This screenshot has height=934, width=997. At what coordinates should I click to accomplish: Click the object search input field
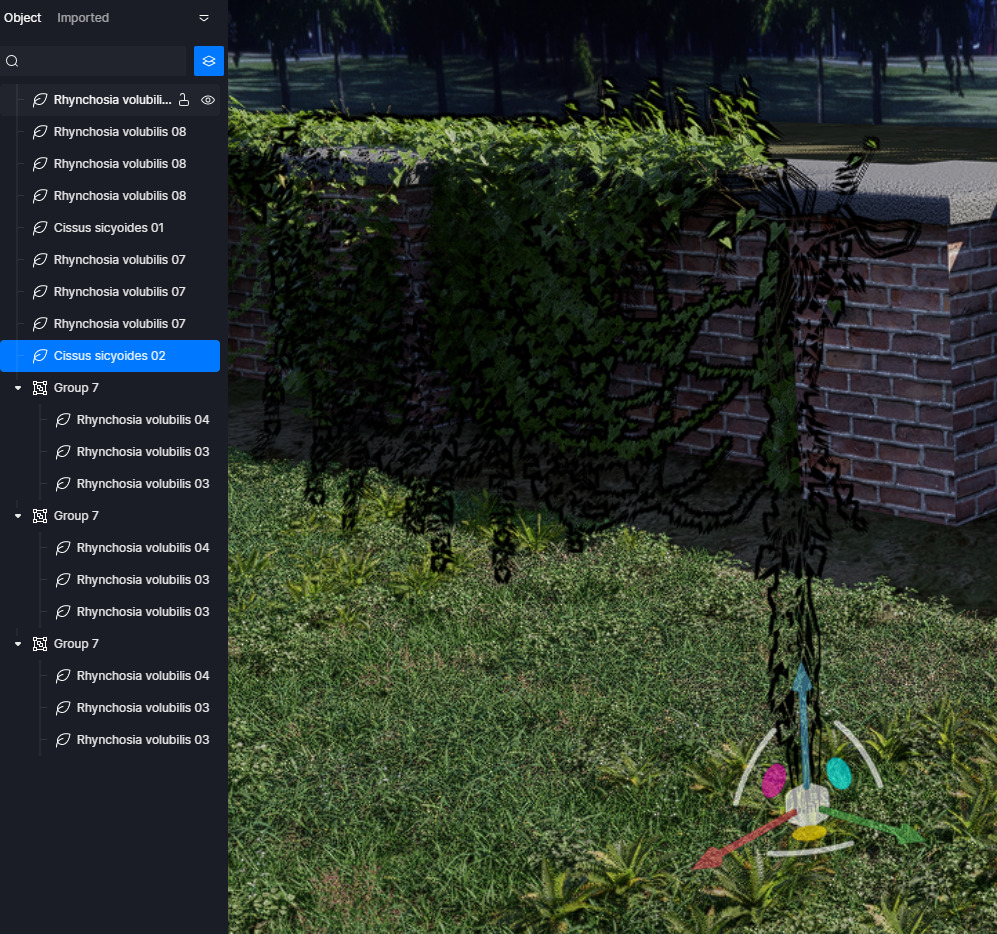(100, 61)
